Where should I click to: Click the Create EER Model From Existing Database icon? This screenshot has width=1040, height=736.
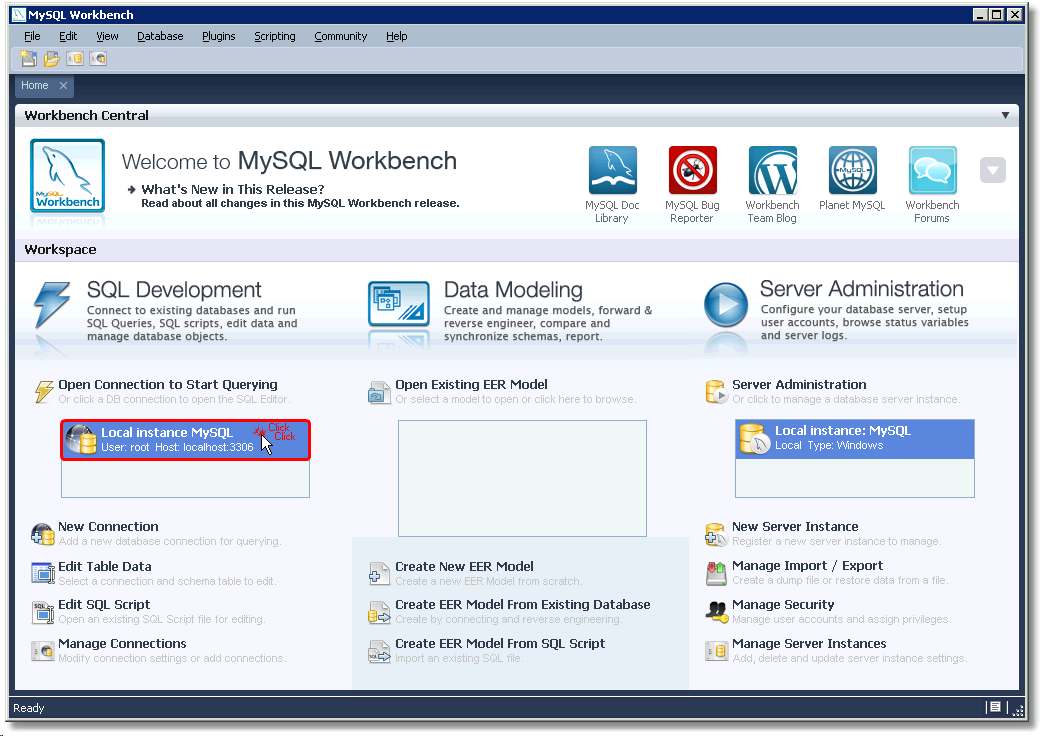[379, 612]
